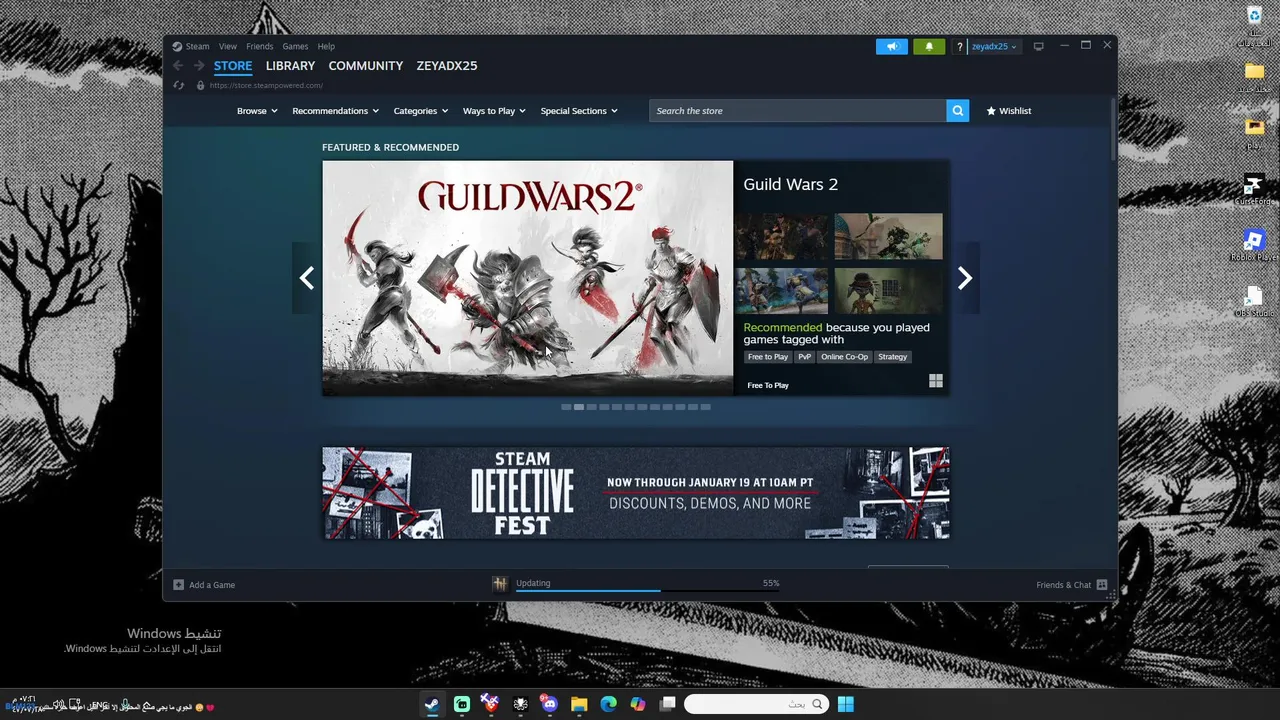Open the zeyadx25 account dropdown
1280x720 pixels.
[x=994, y=47]
